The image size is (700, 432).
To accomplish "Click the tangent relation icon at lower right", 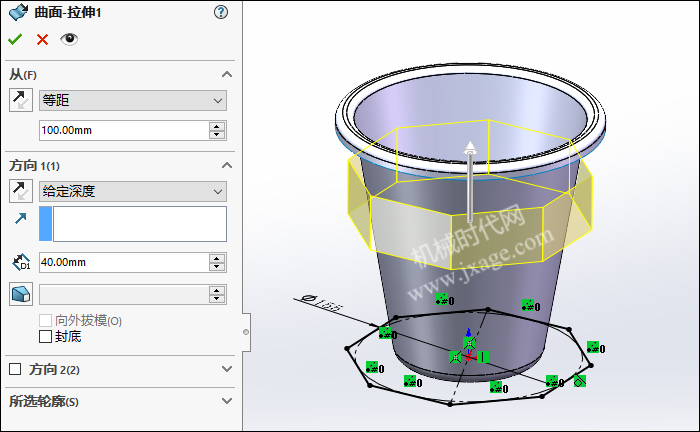I will pos(579,381).
